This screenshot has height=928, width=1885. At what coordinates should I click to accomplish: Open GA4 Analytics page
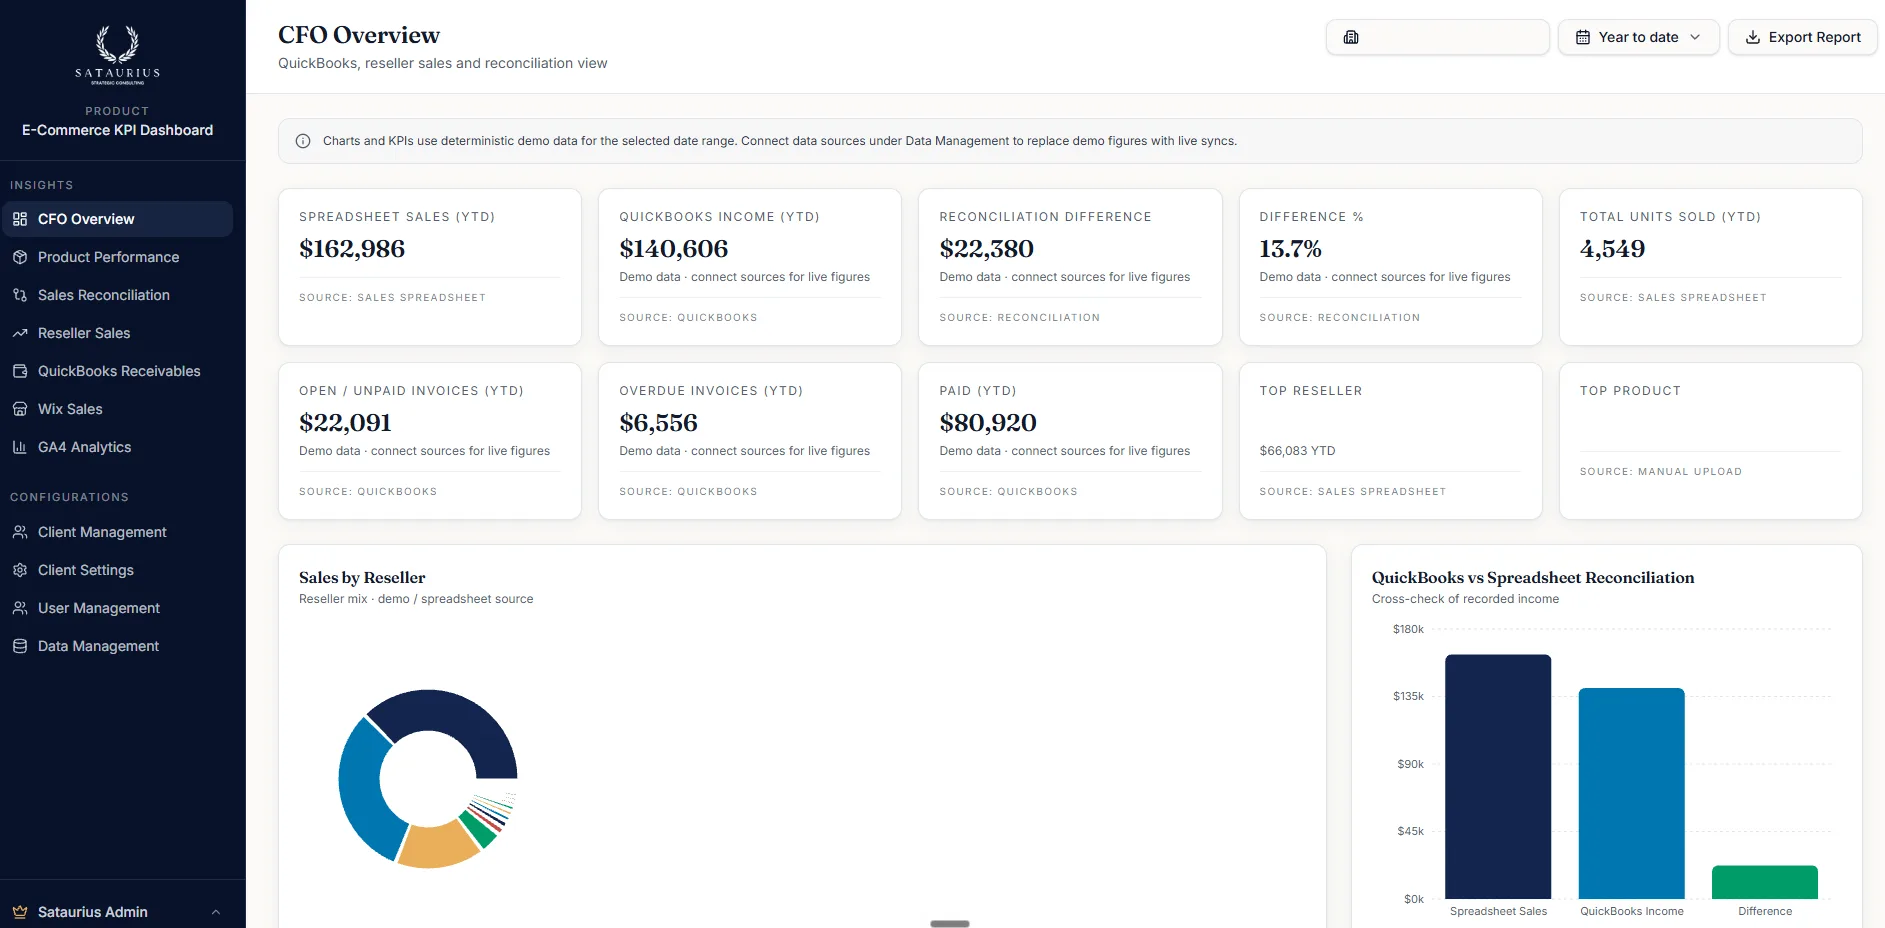coord(117,447)
